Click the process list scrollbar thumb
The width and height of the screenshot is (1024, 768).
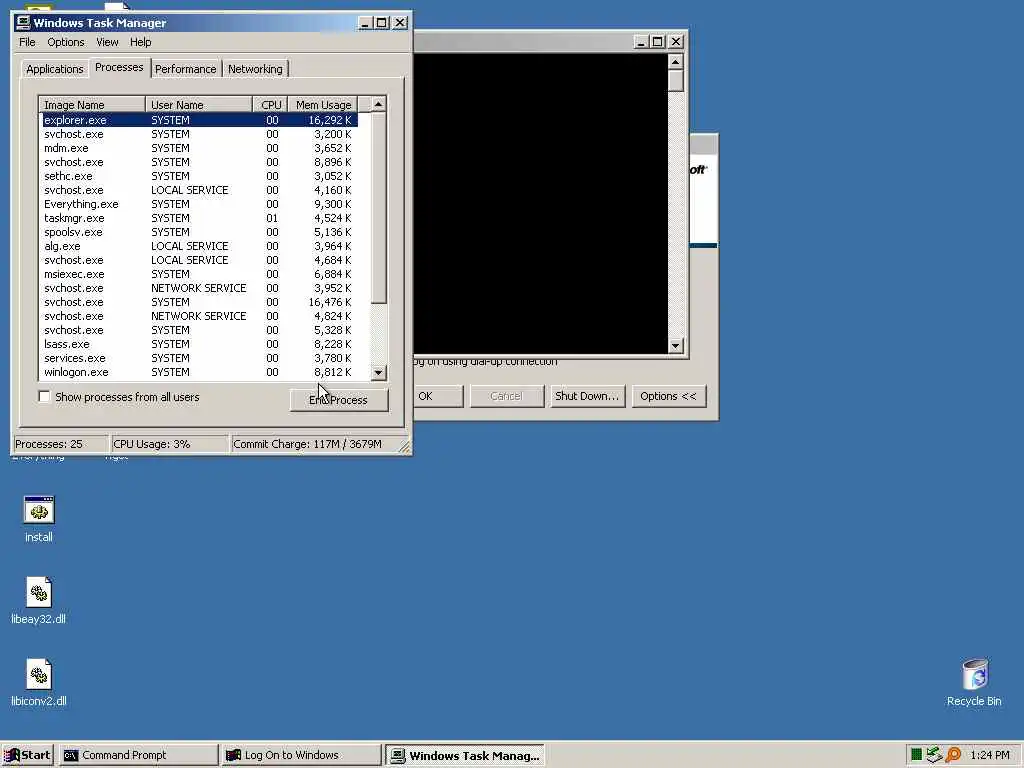click(379, 208)
